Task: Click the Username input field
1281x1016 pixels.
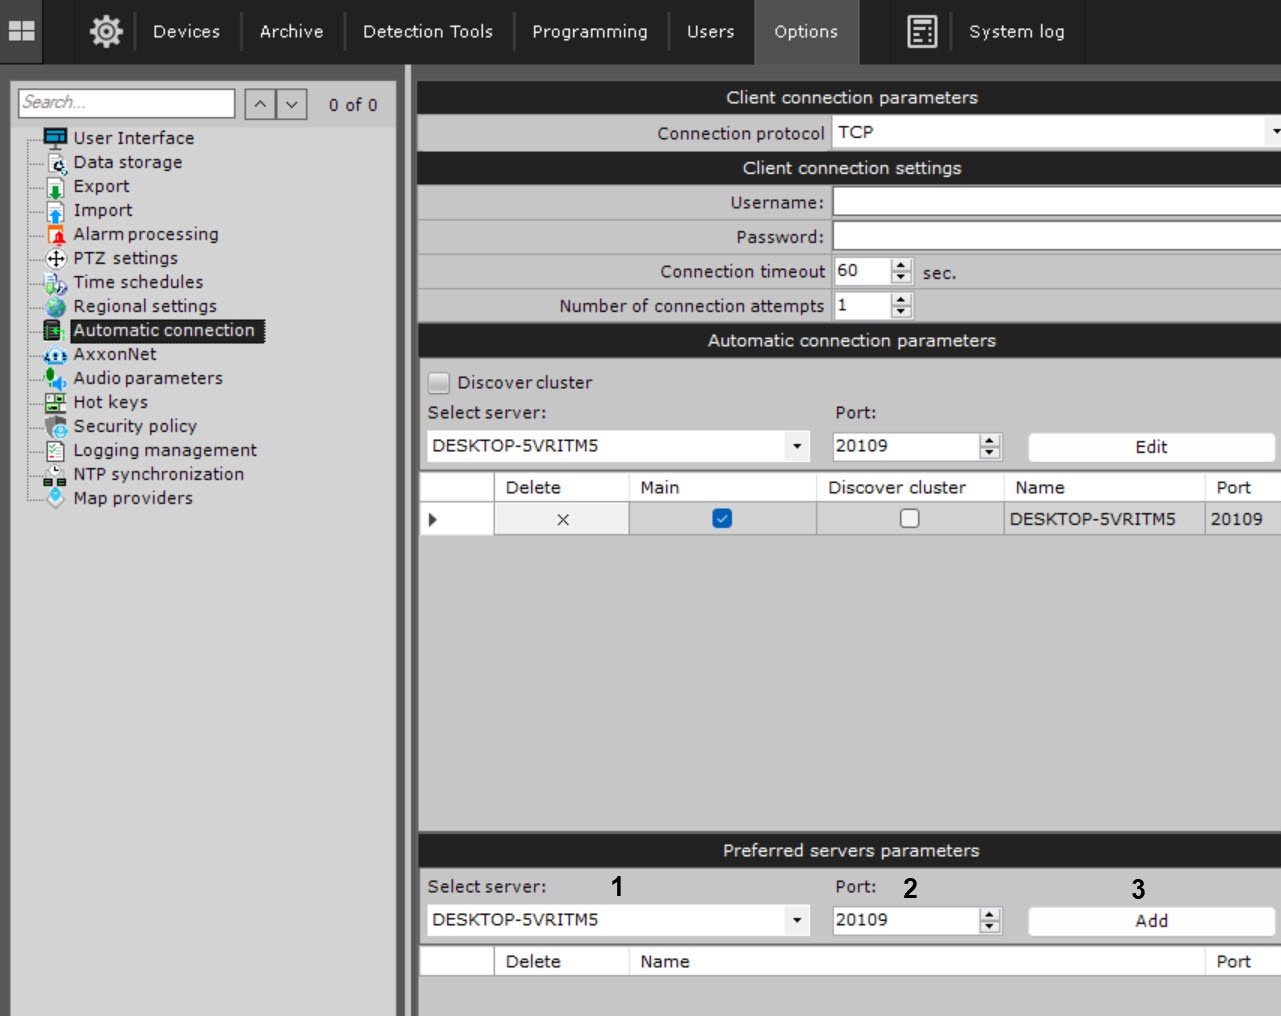Action: (x=1056, y=202)
